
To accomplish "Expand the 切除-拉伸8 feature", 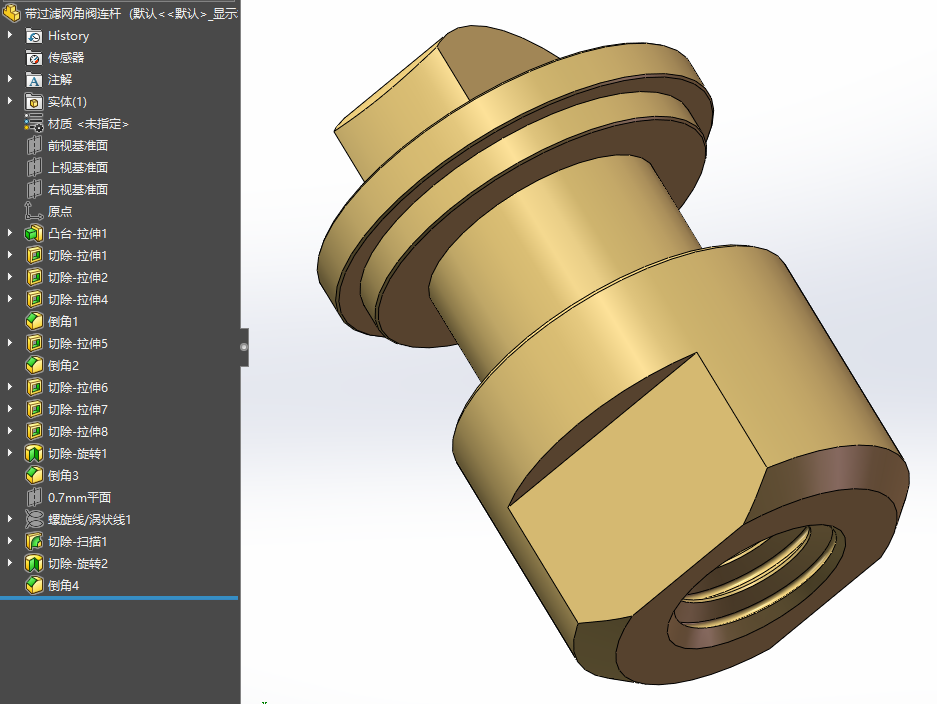I will point(10,431).
